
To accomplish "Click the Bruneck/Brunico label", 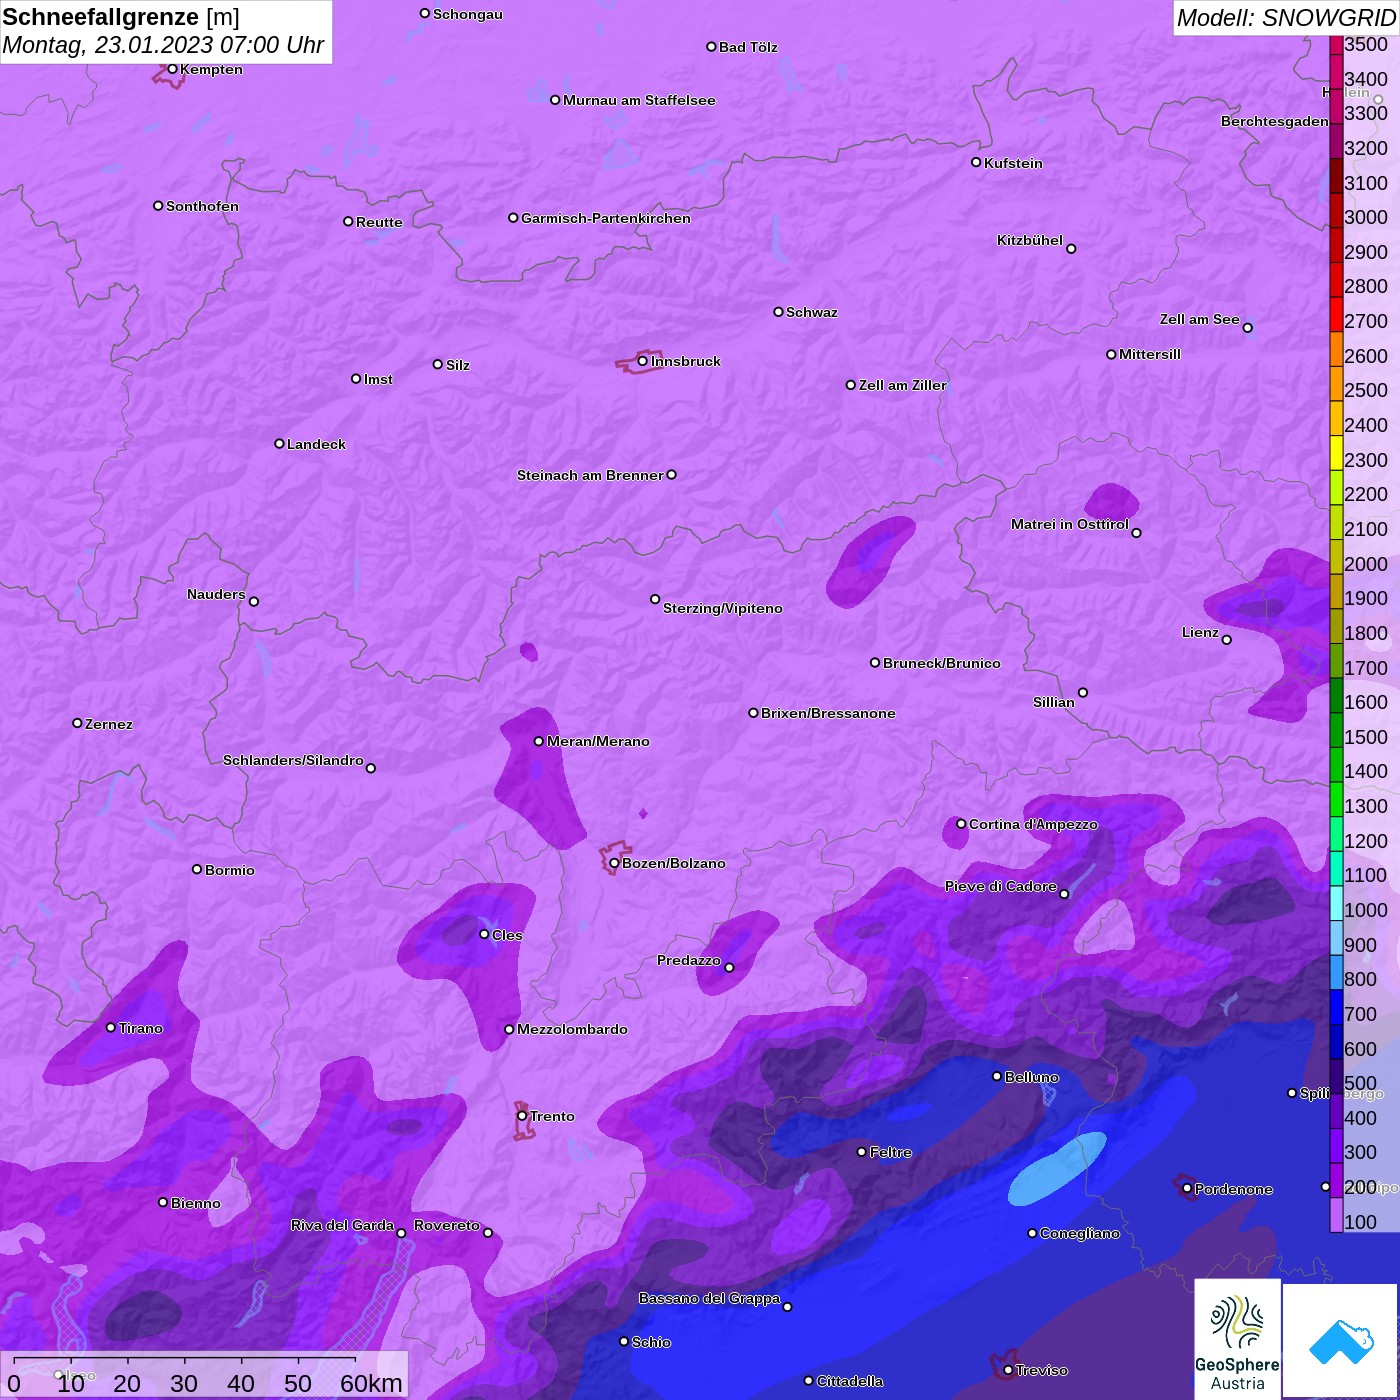I will 941,663.
